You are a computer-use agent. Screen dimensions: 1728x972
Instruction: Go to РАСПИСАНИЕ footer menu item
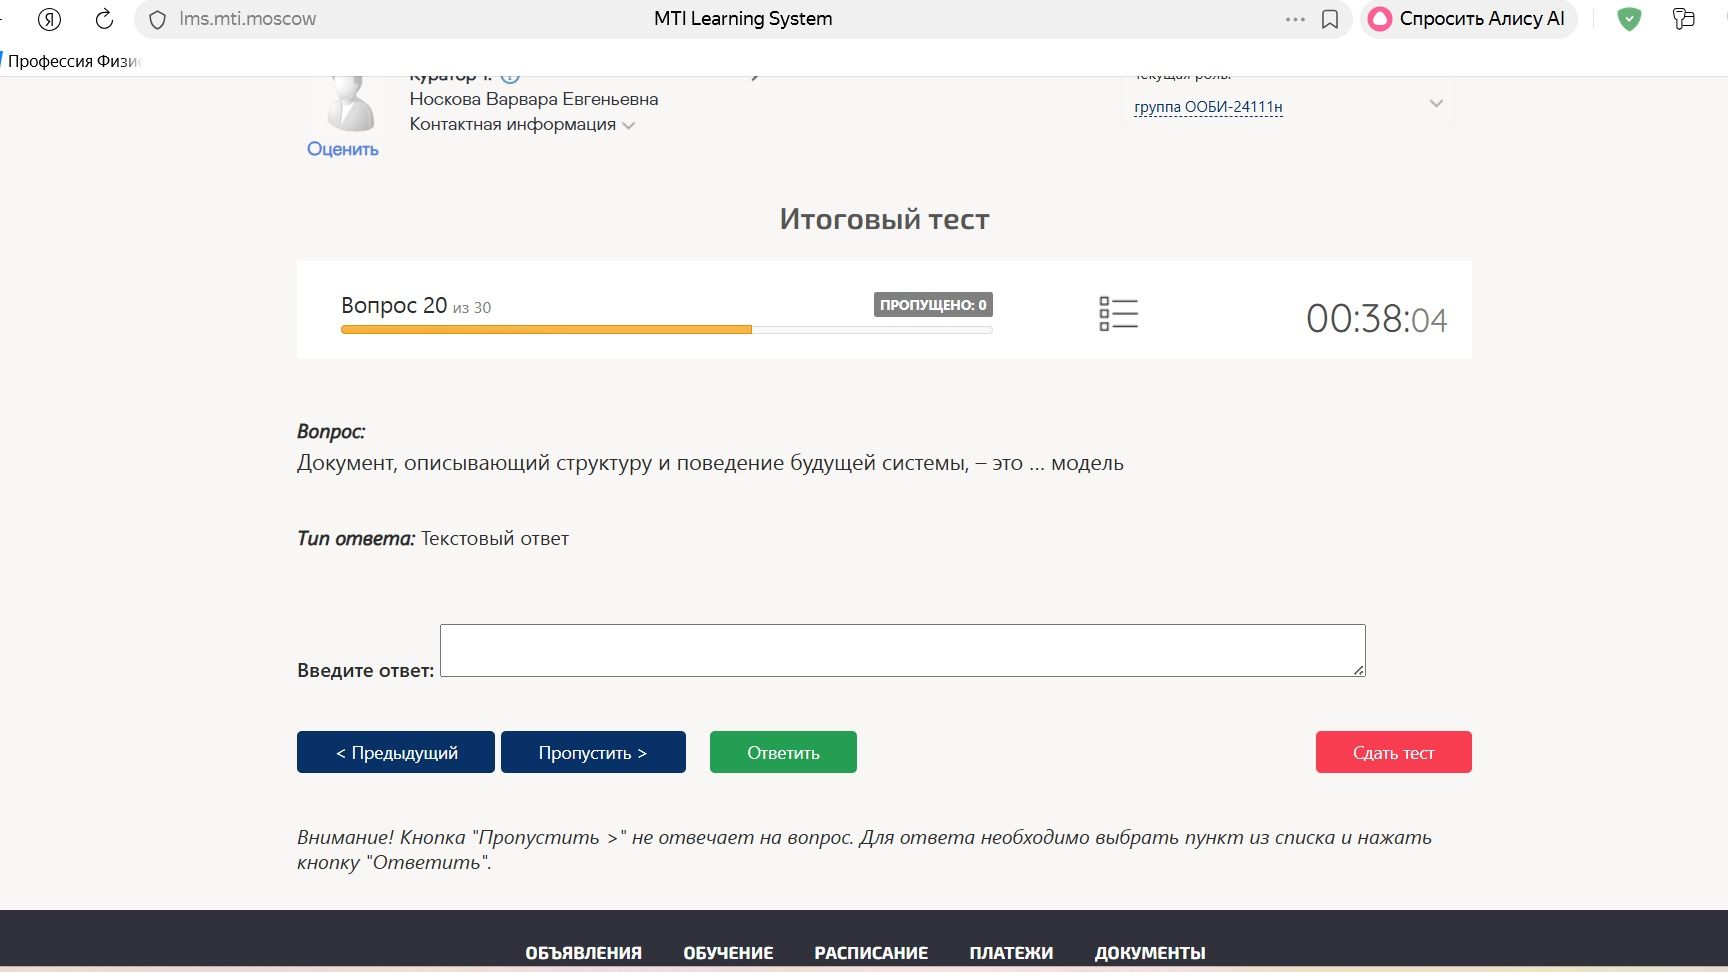tap(871, 953)
